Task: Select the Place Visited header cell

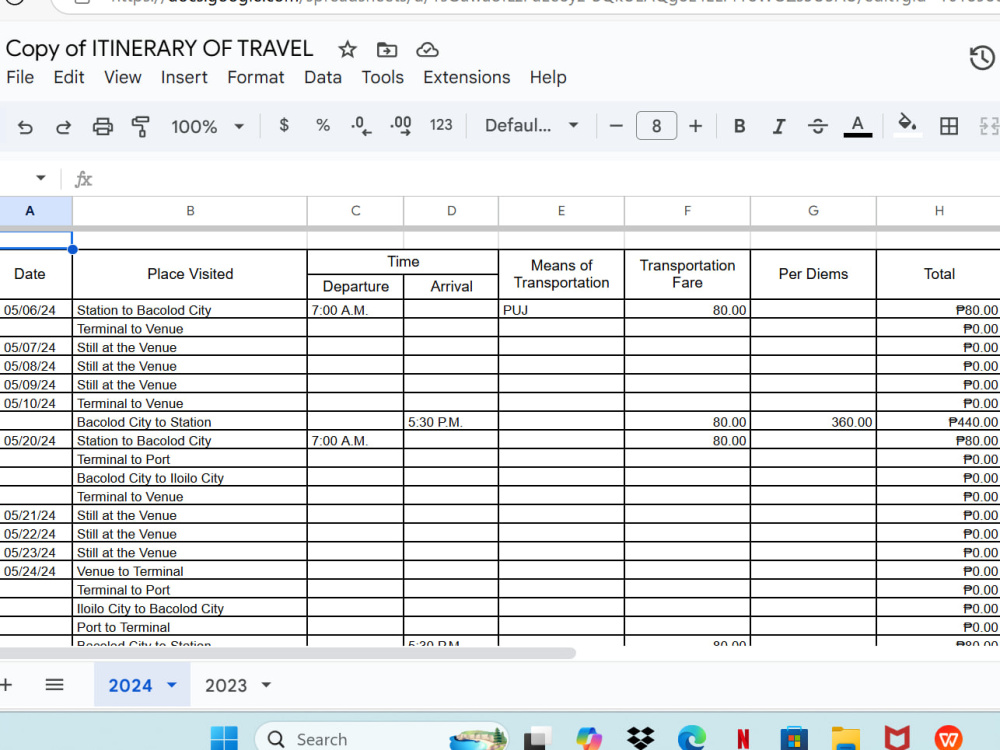Action: click(x=190, y=274)
